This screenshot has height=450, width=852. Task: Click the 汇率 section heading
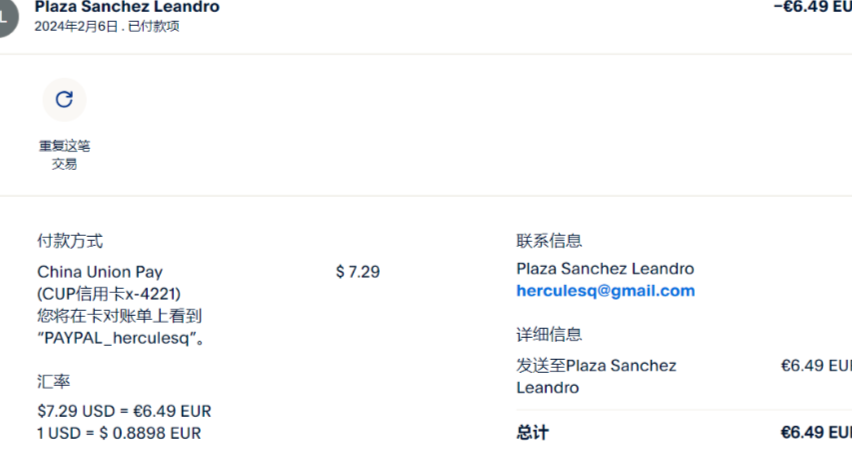coord(54,382)
